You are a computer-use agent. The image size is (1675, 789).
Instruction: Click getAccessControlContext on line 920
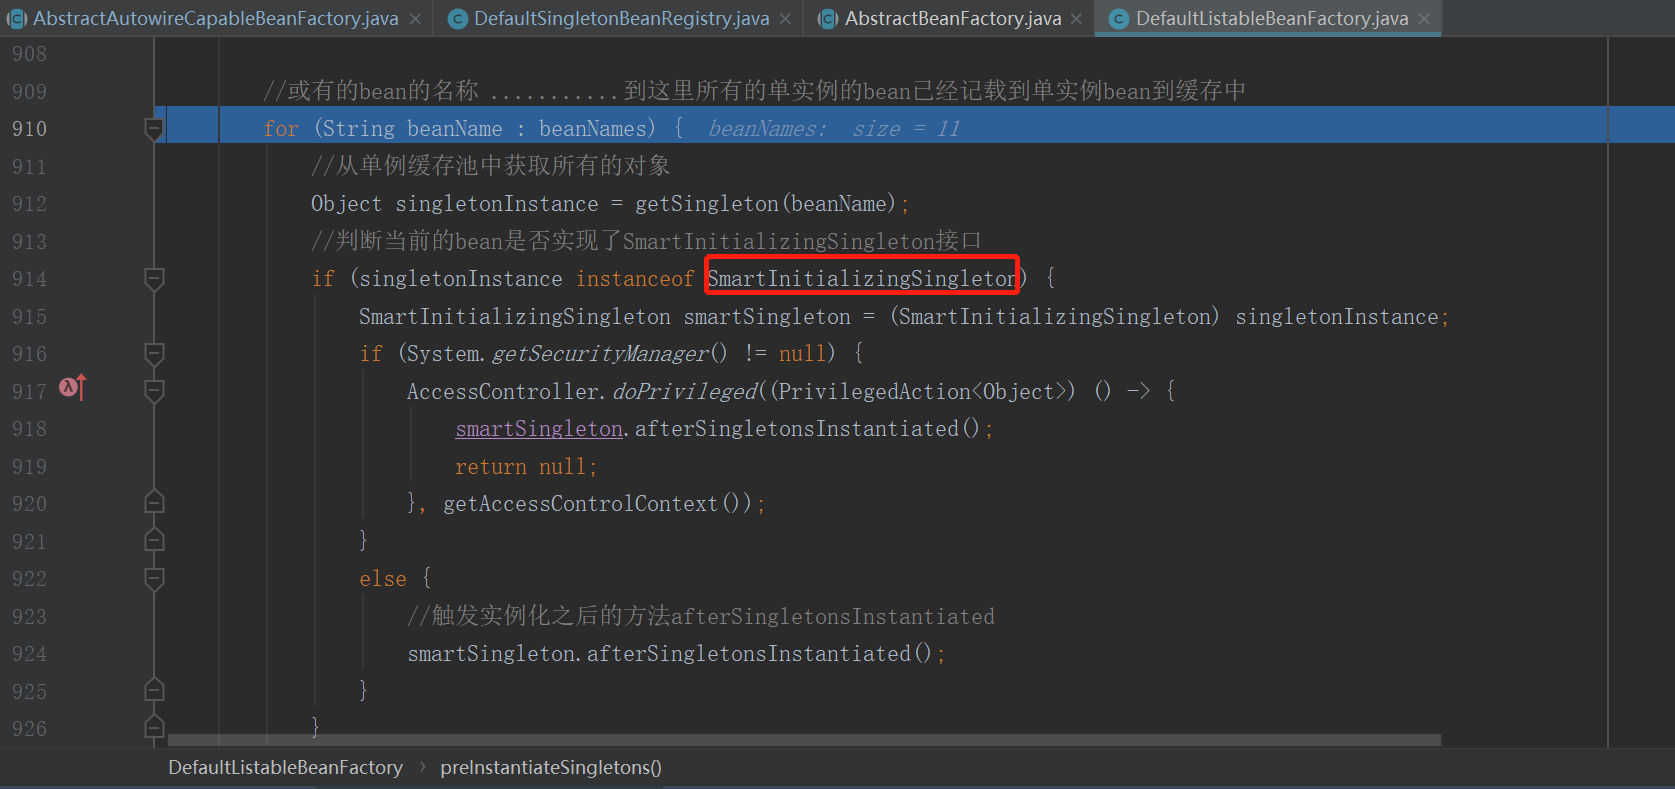(x=580, y=504)
